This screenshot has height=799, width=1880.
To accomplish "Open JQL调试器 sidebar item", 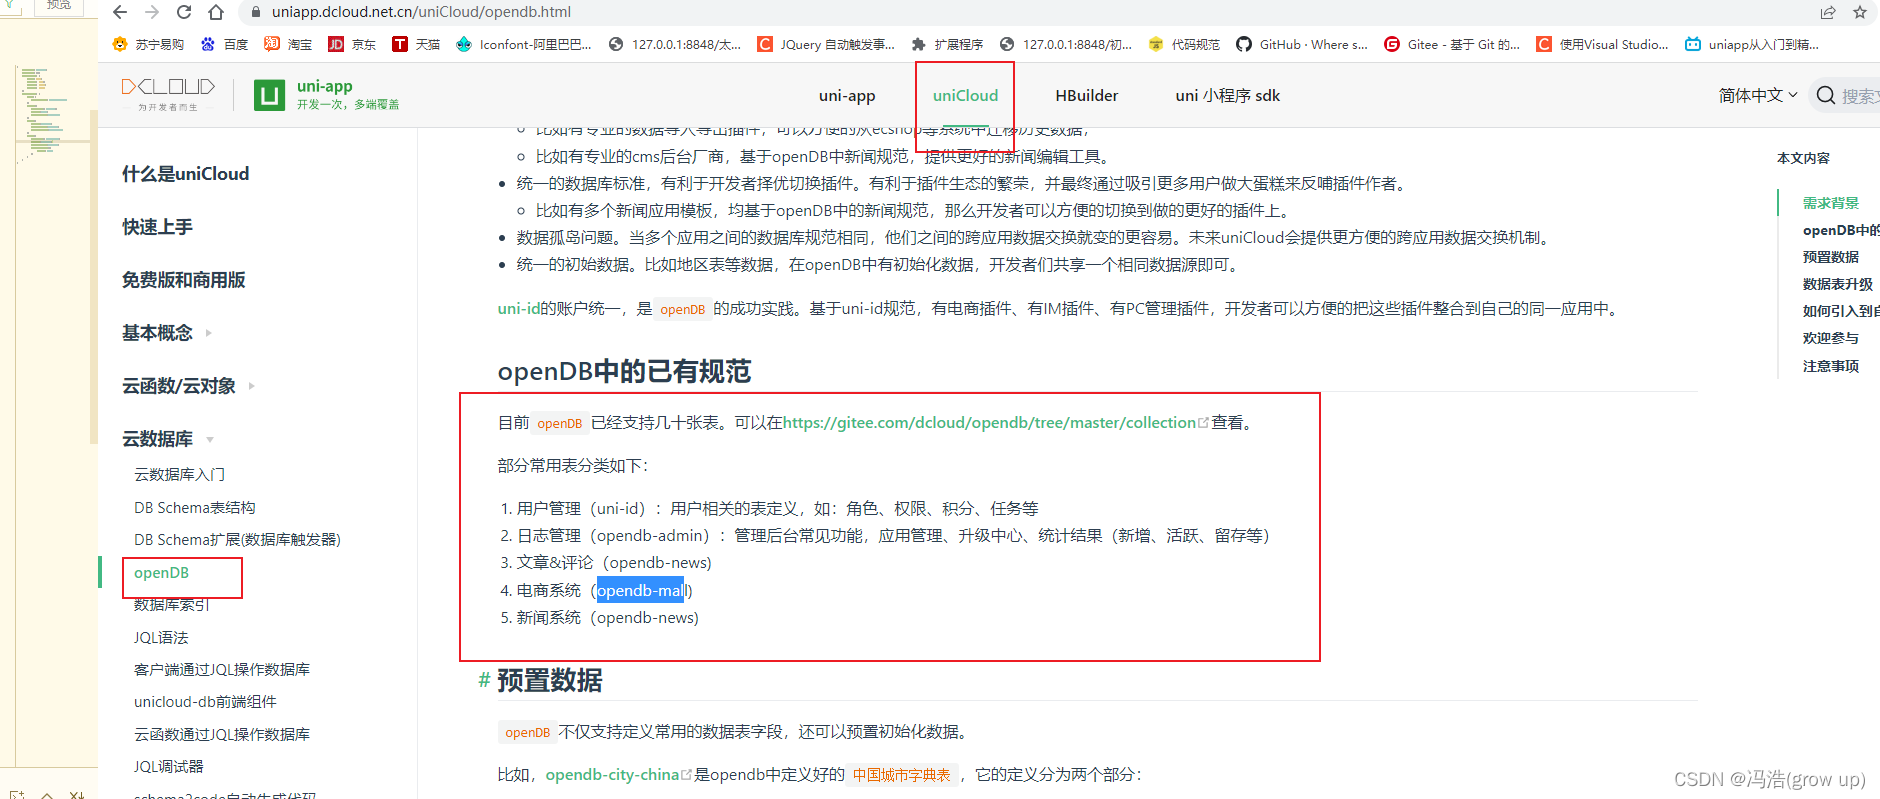I will coord(168,767).
